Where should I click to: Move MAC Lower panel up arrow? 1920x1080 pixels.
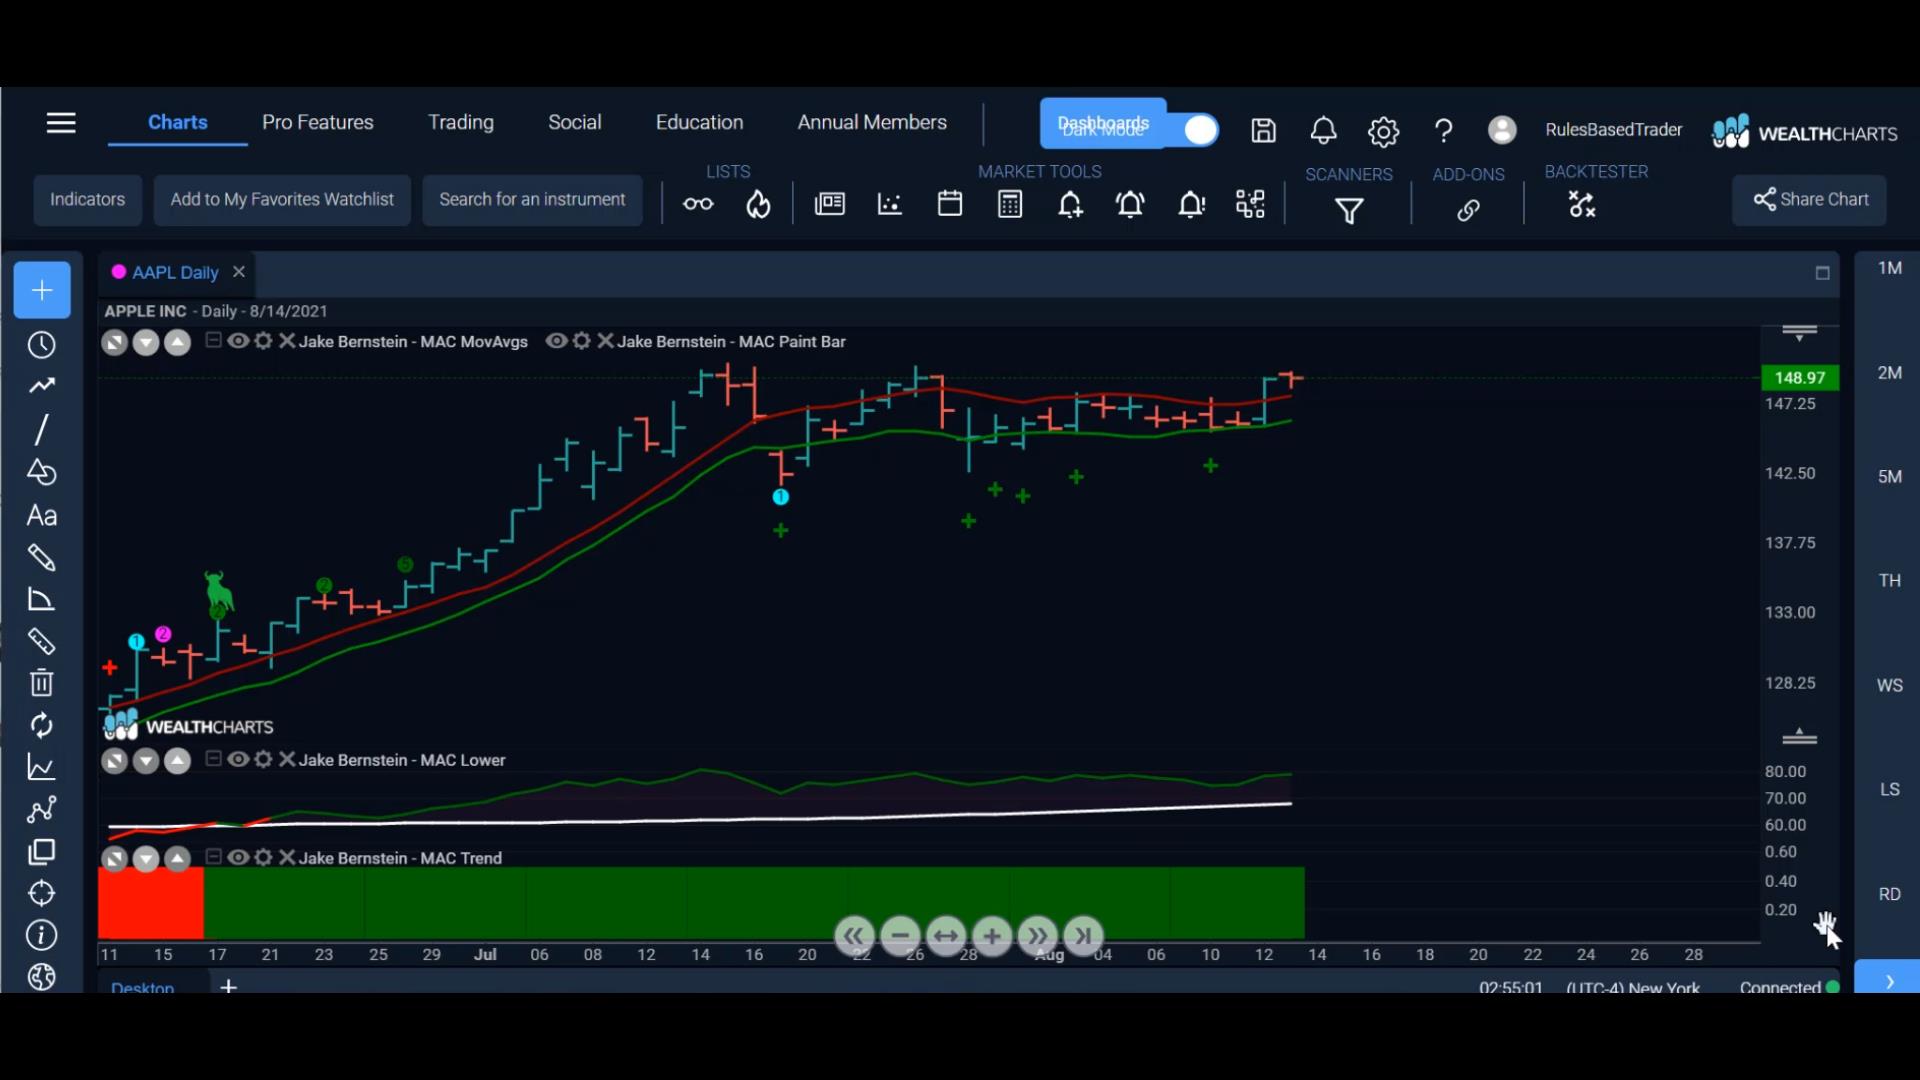tap(177, 761)
